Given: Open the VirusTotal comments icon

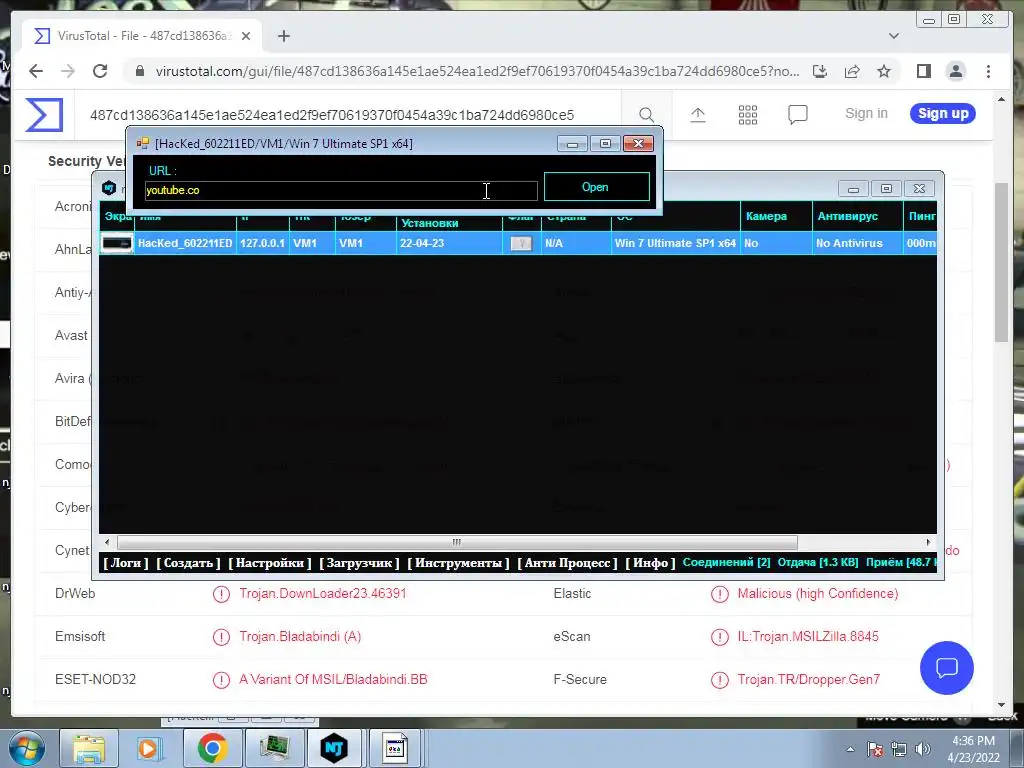Looking at the screenshot, I should pyautogui.click(x=797, y=115).
